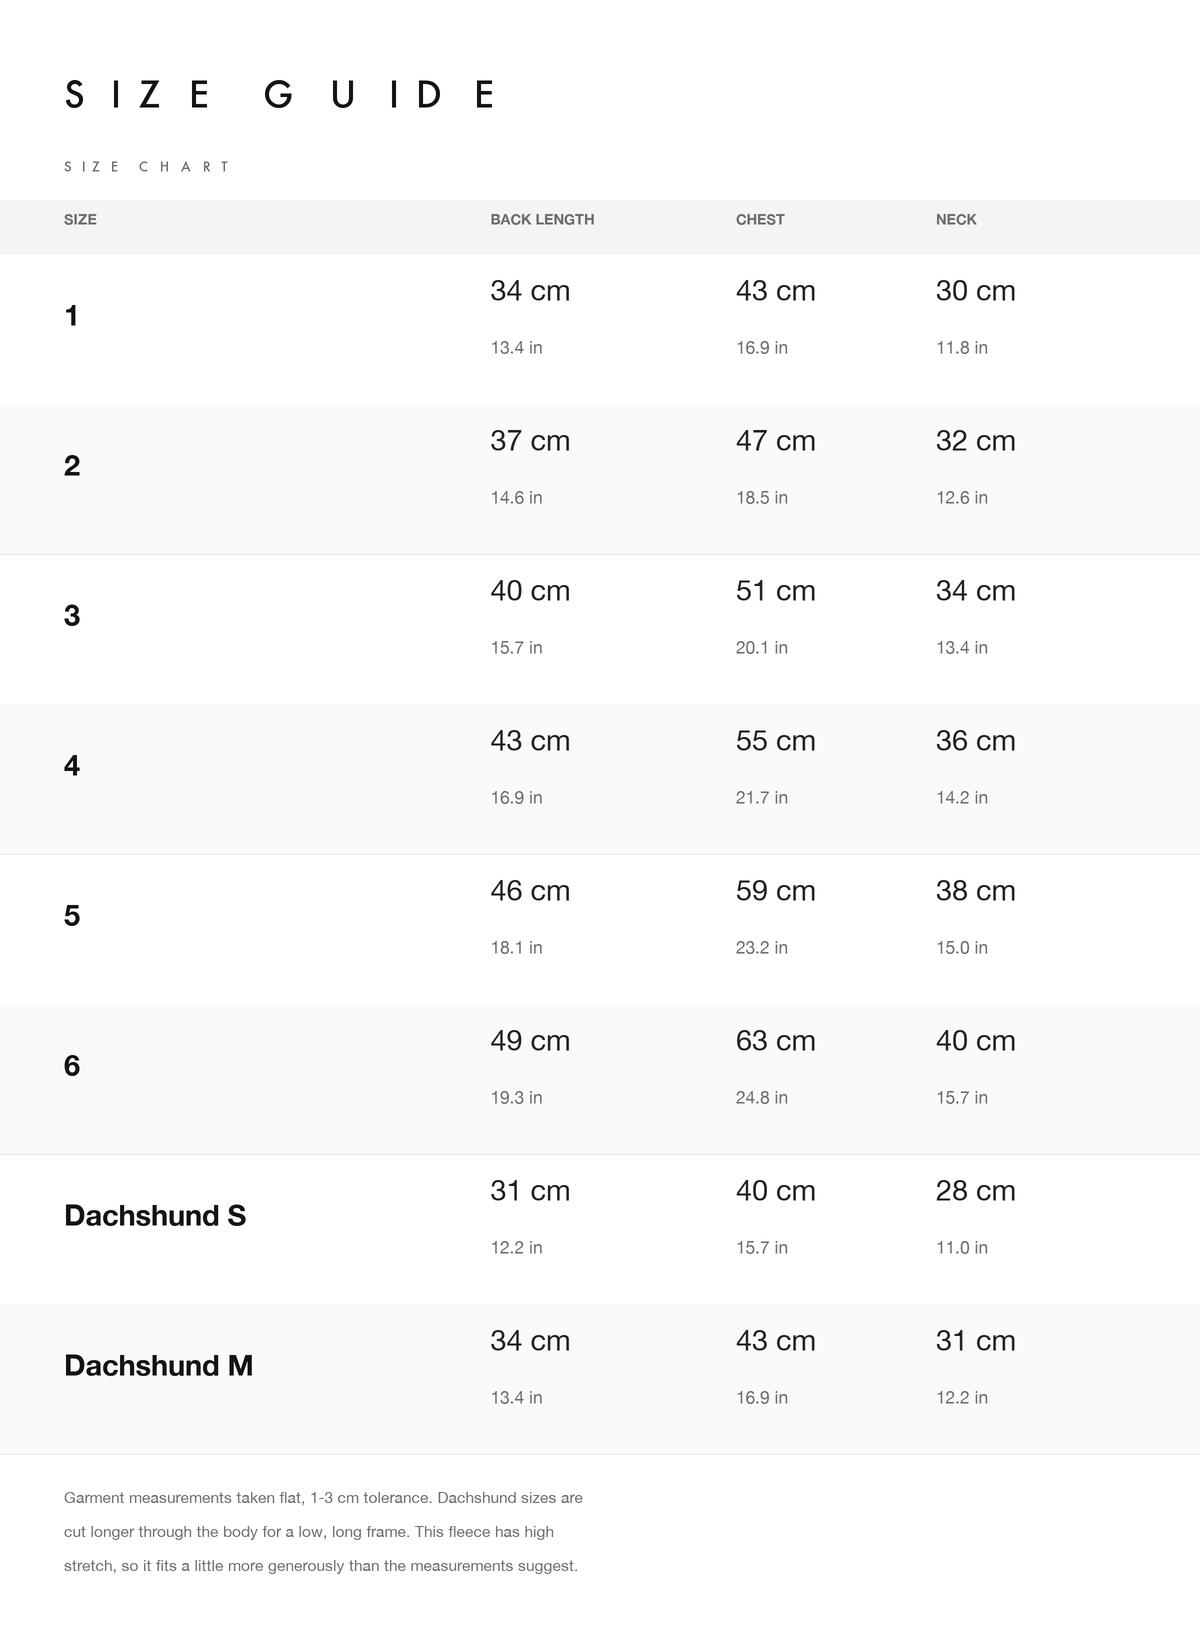Click the BACK LENGTH column header

pos(542,219)
